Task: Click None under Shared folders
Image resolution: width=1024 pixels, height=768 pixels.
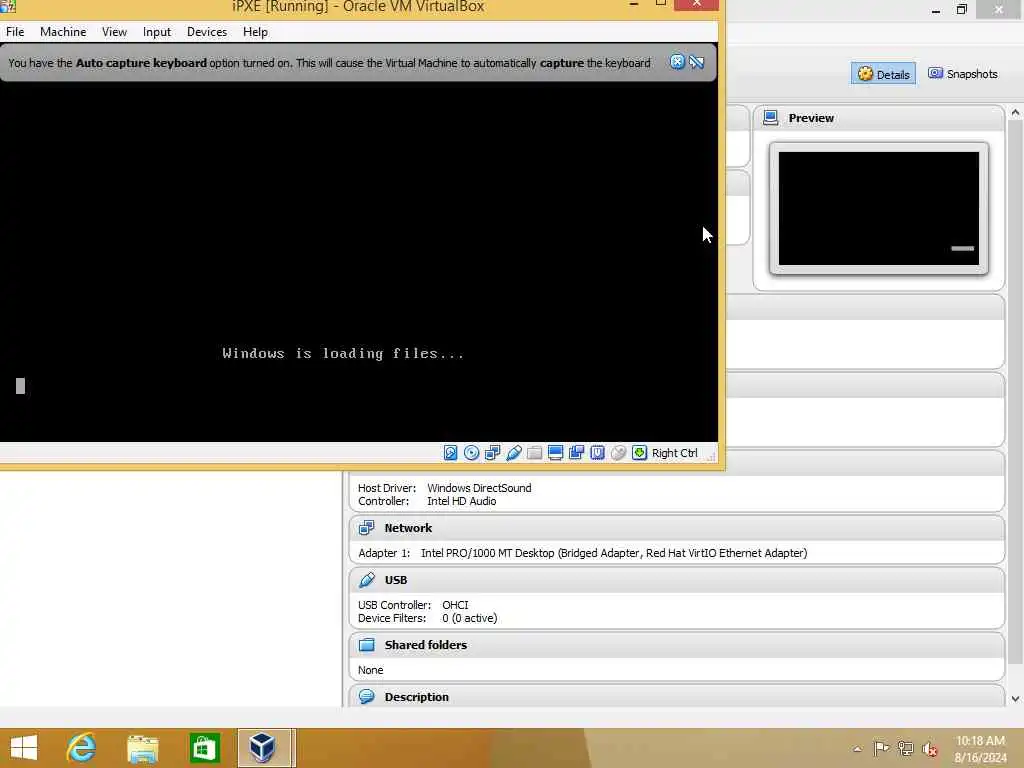Action: (x=370, y=670)
